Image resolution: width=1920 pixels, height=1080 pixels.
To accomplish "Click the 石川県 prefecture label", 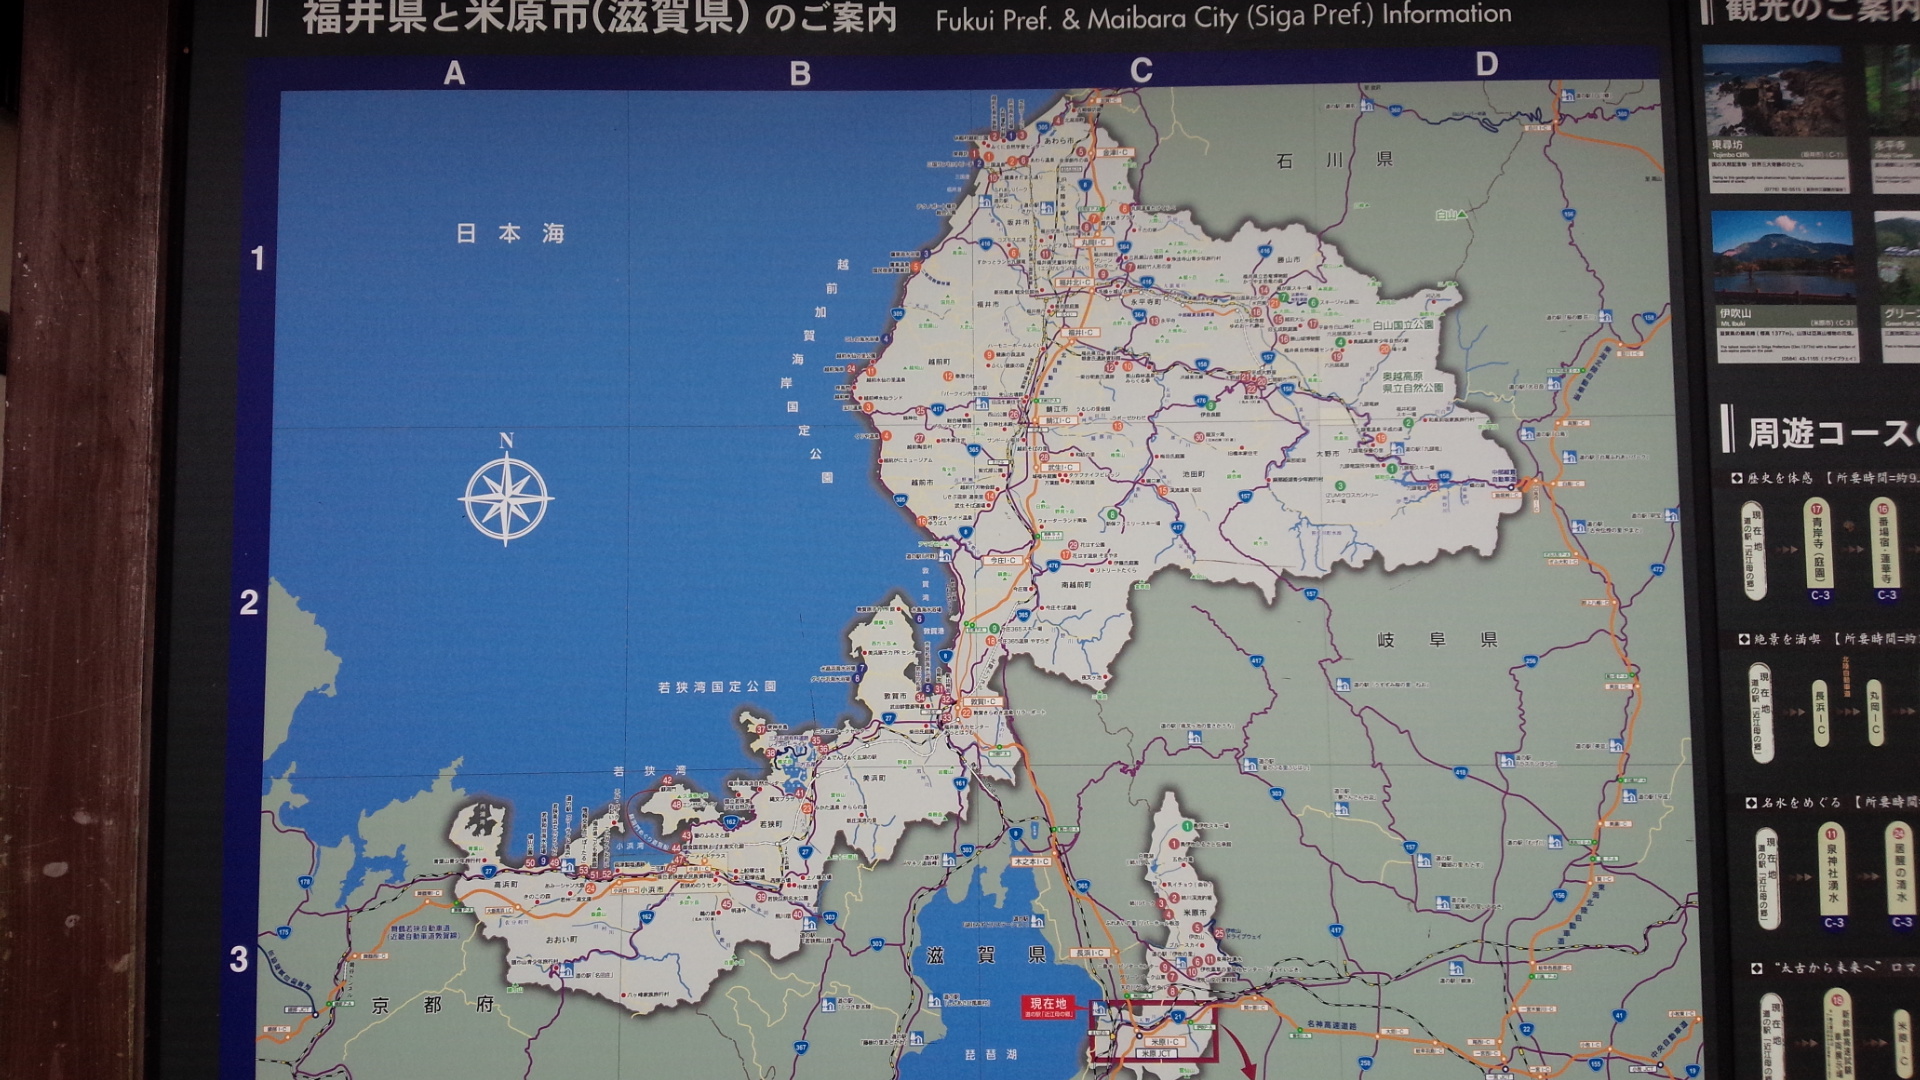I will 1335,160.
